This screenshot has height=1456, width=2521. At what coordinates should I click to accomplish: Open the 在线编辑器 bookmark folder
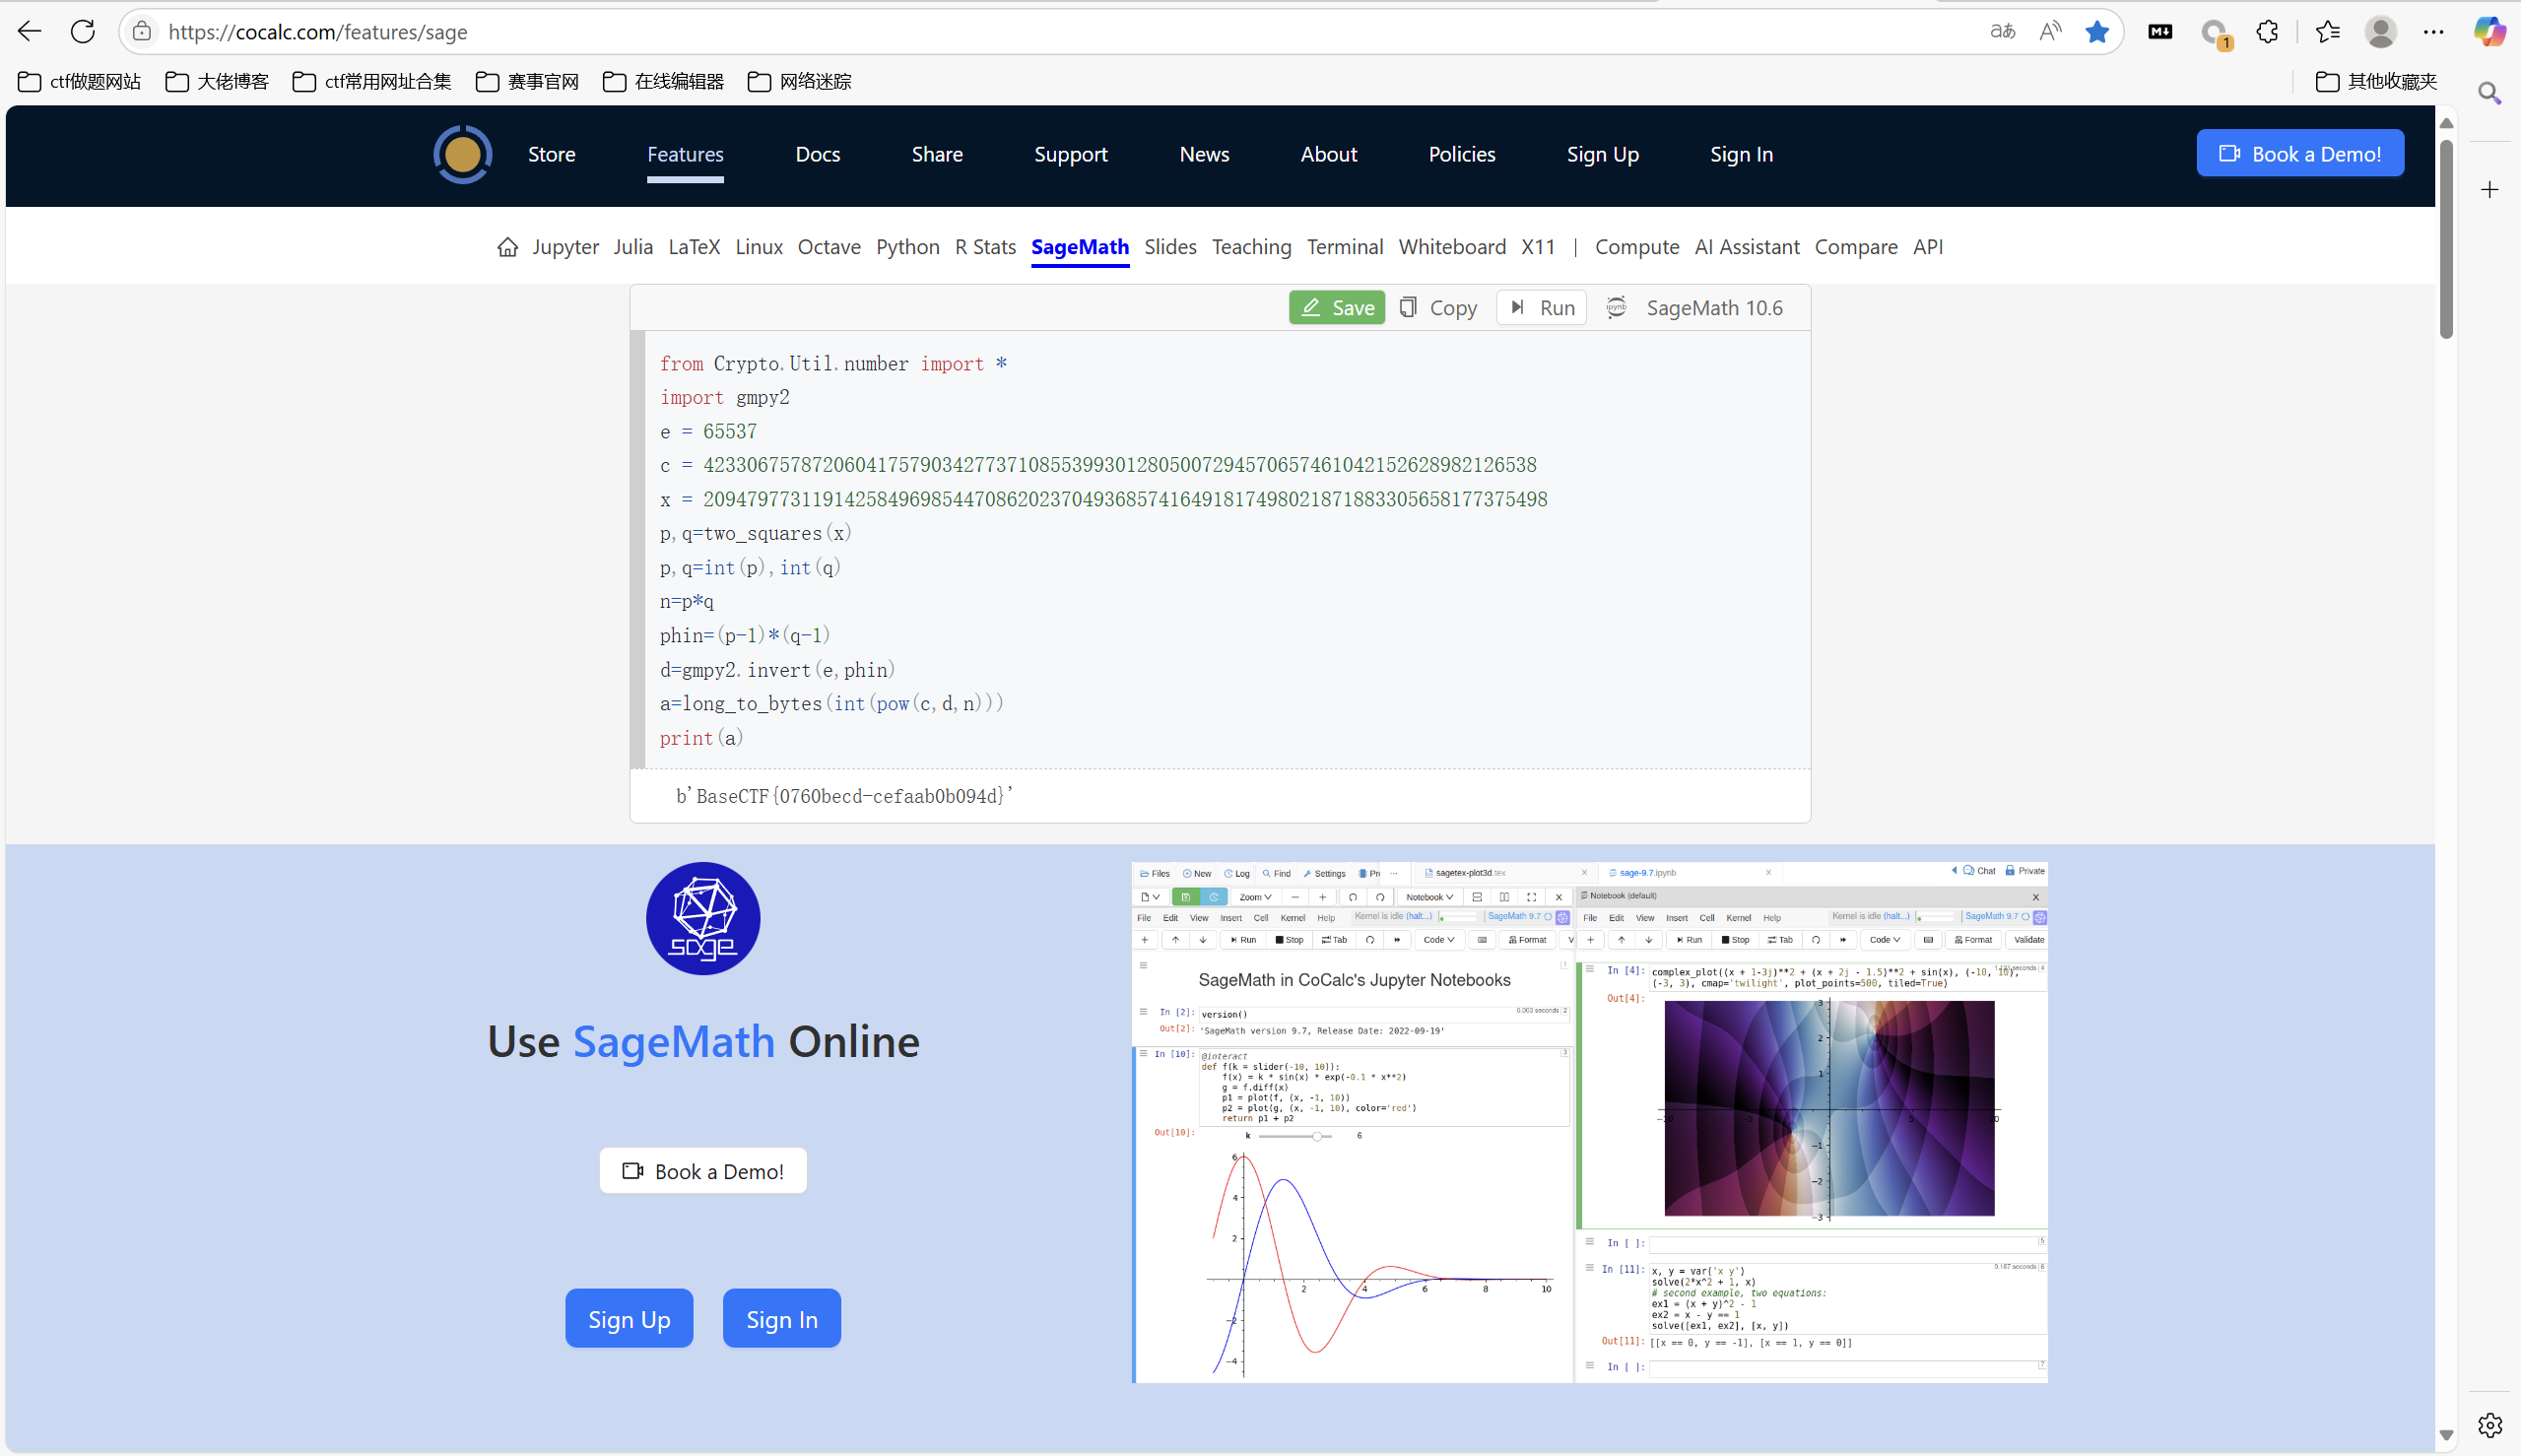pos(664,81)
